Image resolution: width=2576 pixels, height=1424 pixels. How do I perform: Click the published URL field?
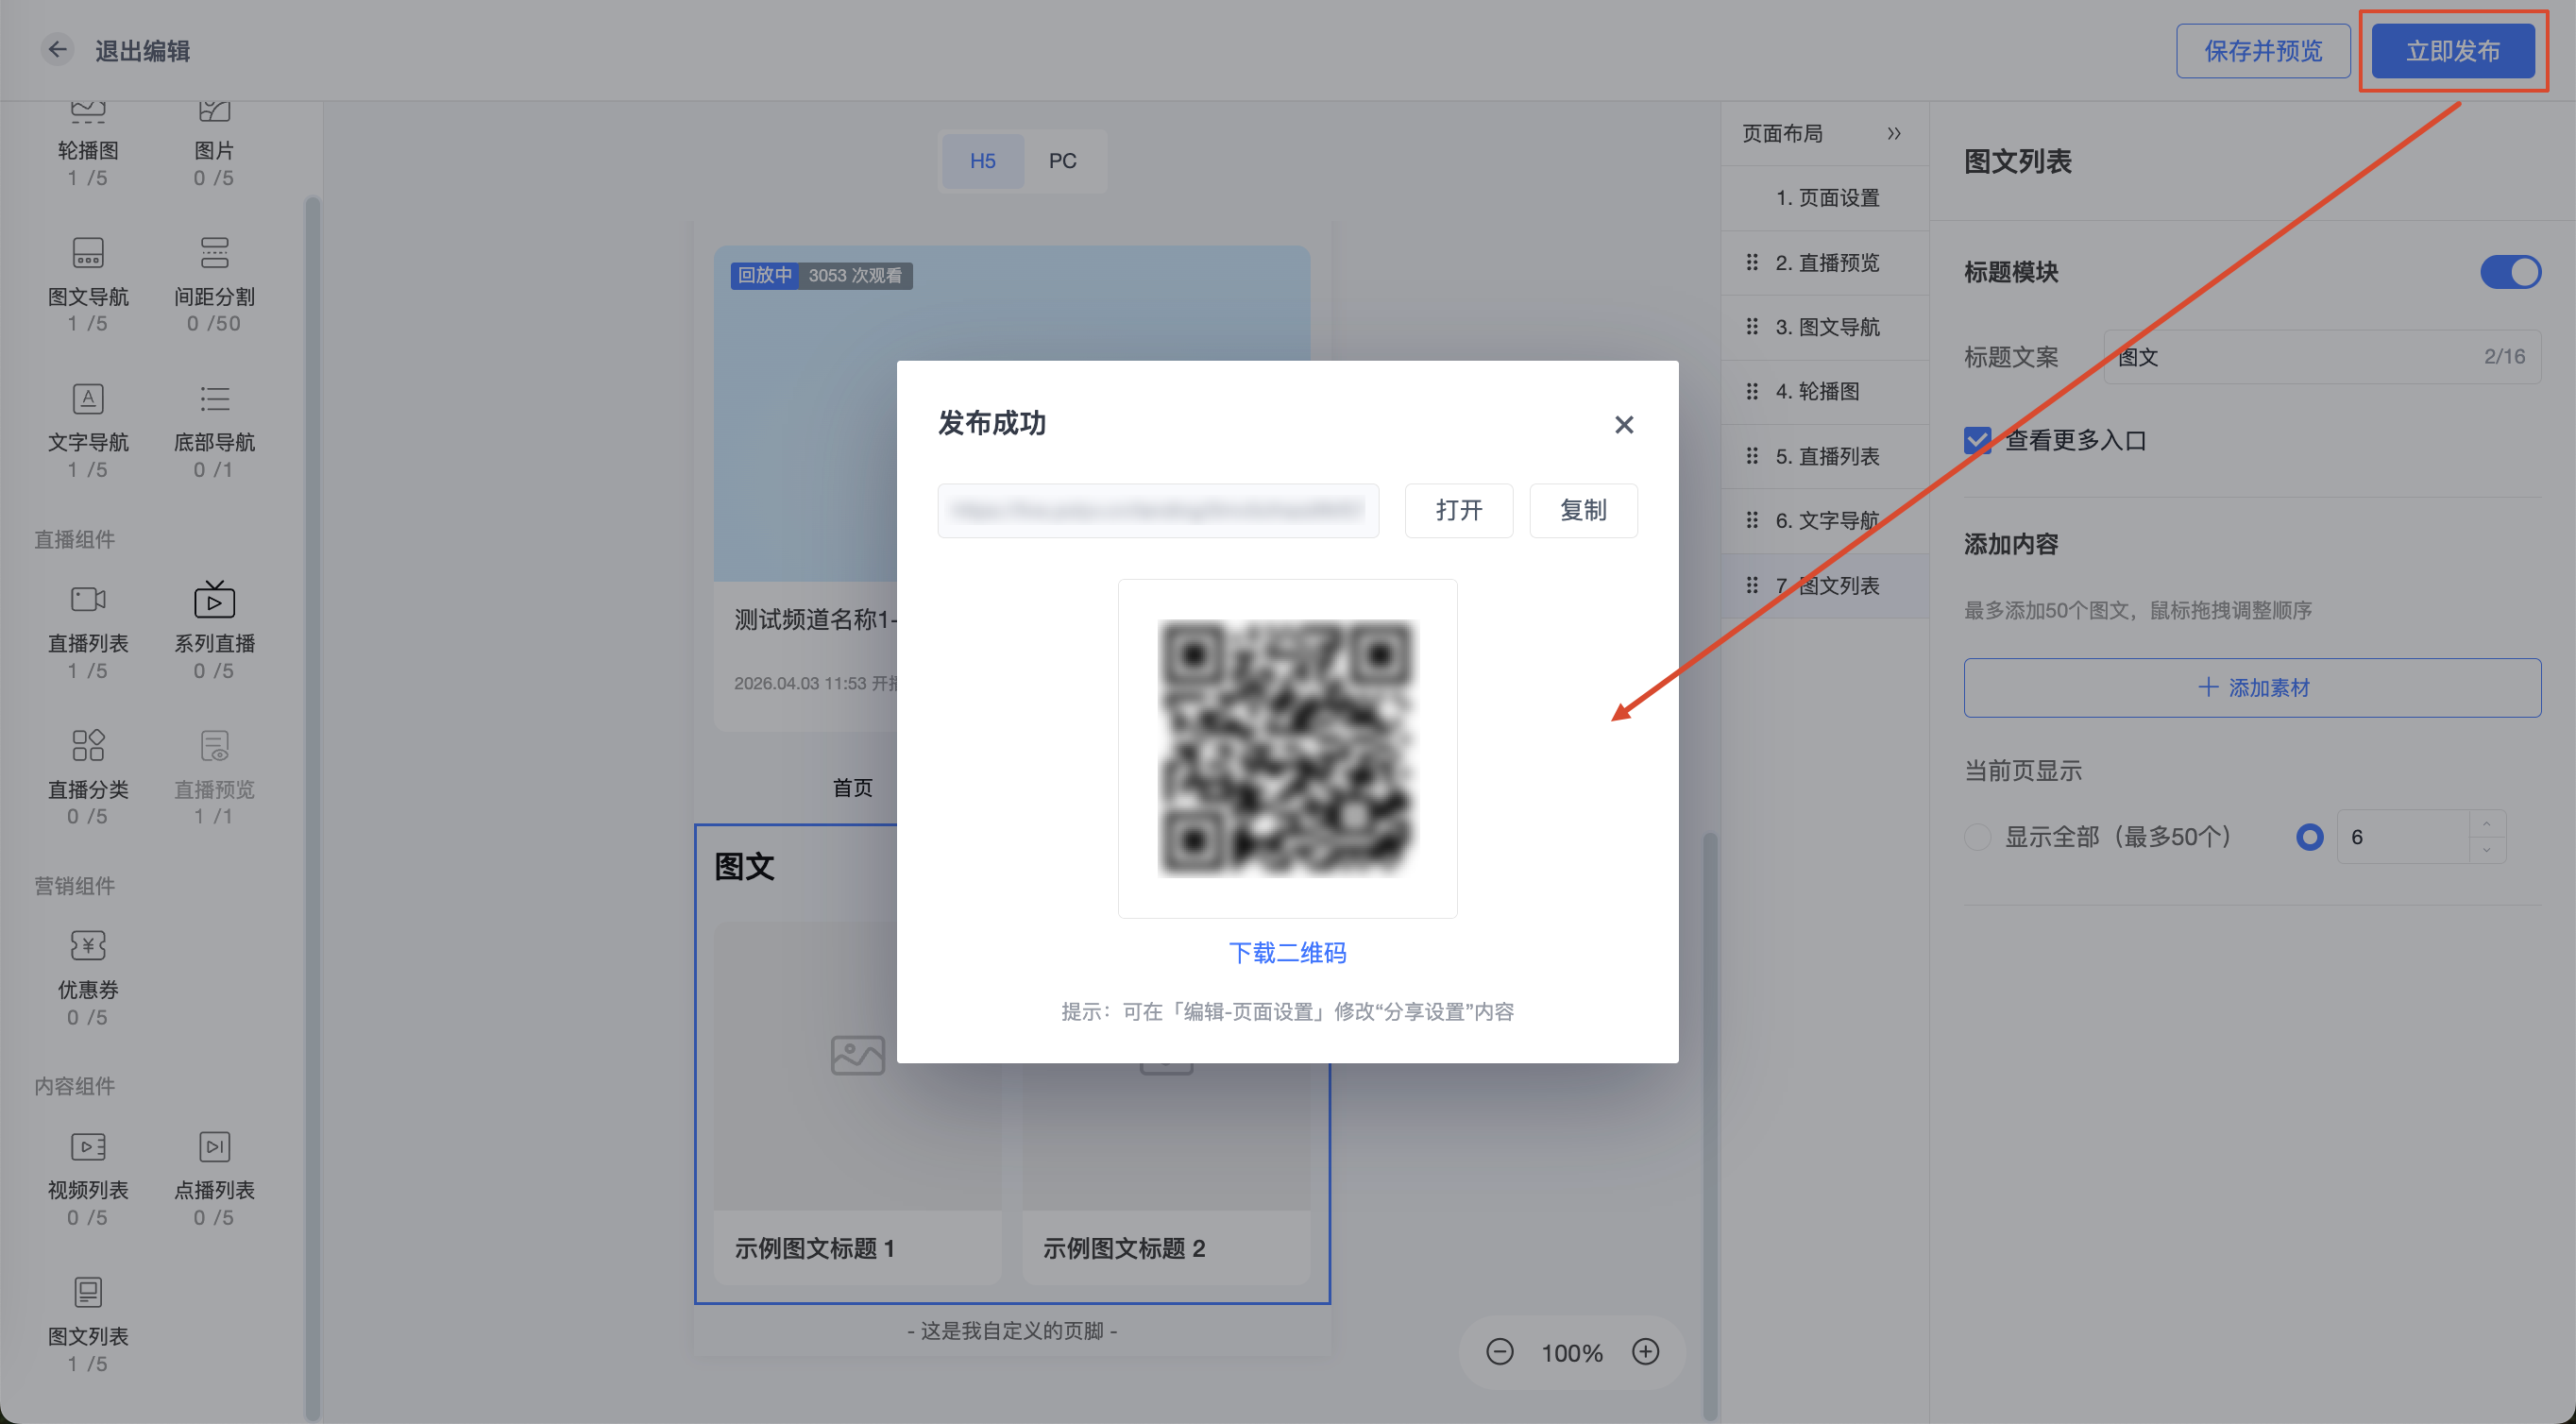click(x=1158, y=510)
